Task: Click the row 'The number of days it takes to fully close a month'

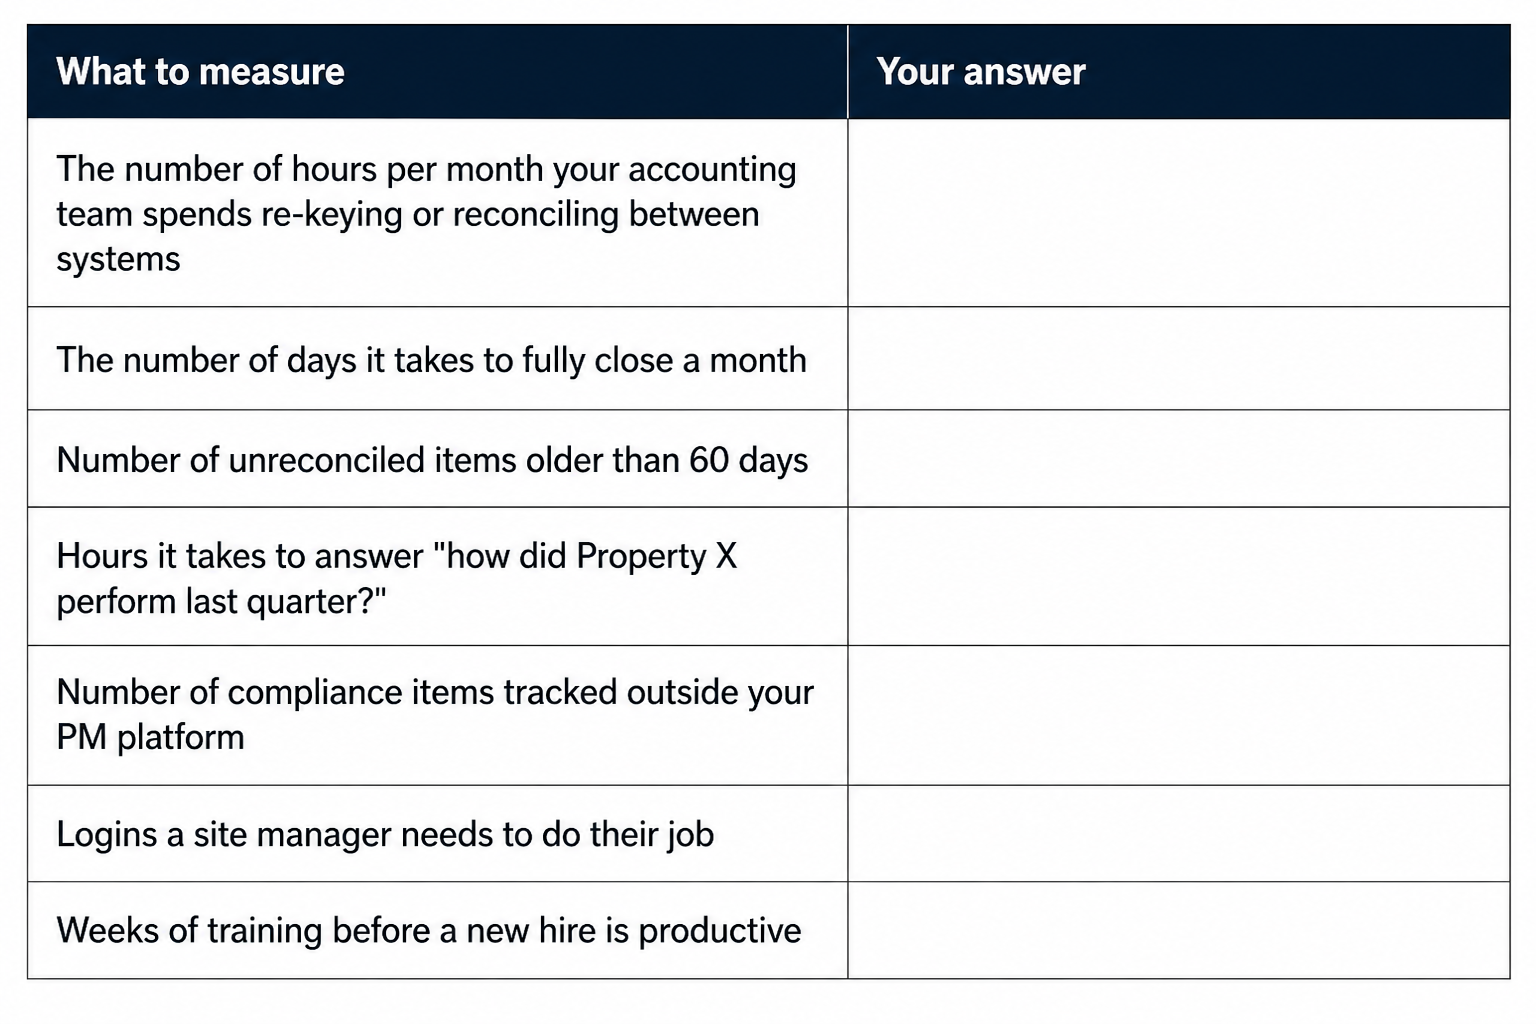Action: [x=431, y=360]
